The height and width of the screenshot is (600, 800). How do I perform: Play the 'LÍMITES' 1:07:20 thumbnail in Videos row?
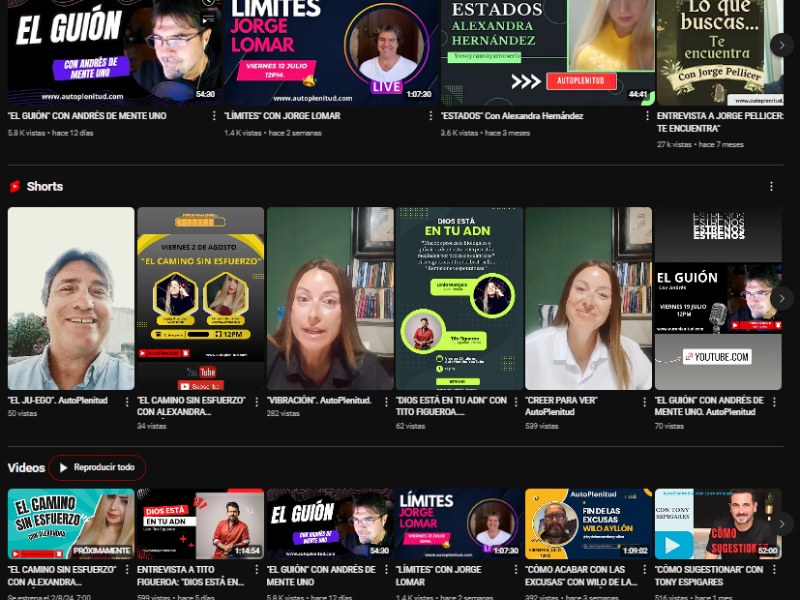tap(459, 524)
